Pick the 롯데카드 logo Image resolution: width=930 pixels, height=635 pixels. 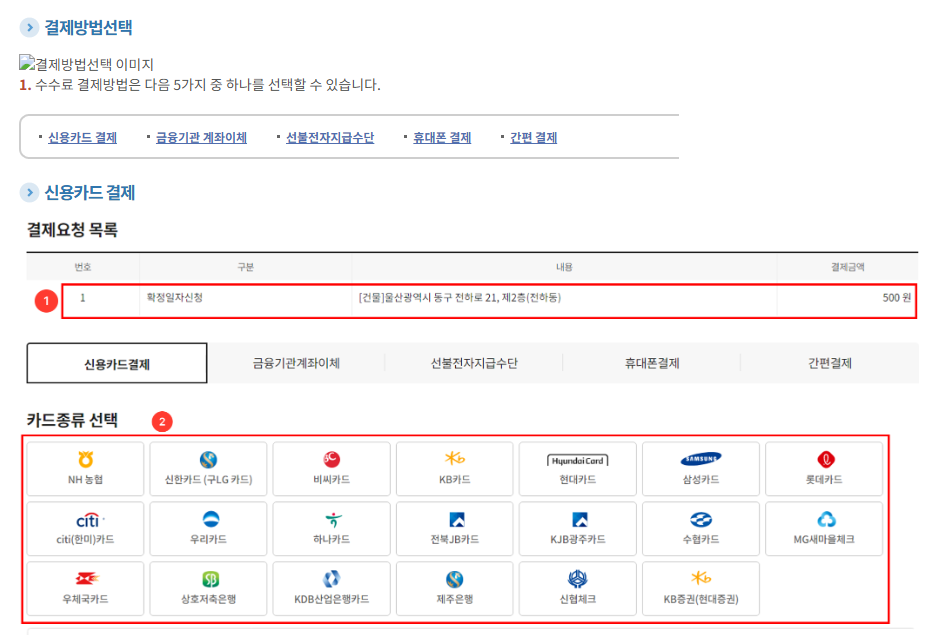(x=826, y=460)
